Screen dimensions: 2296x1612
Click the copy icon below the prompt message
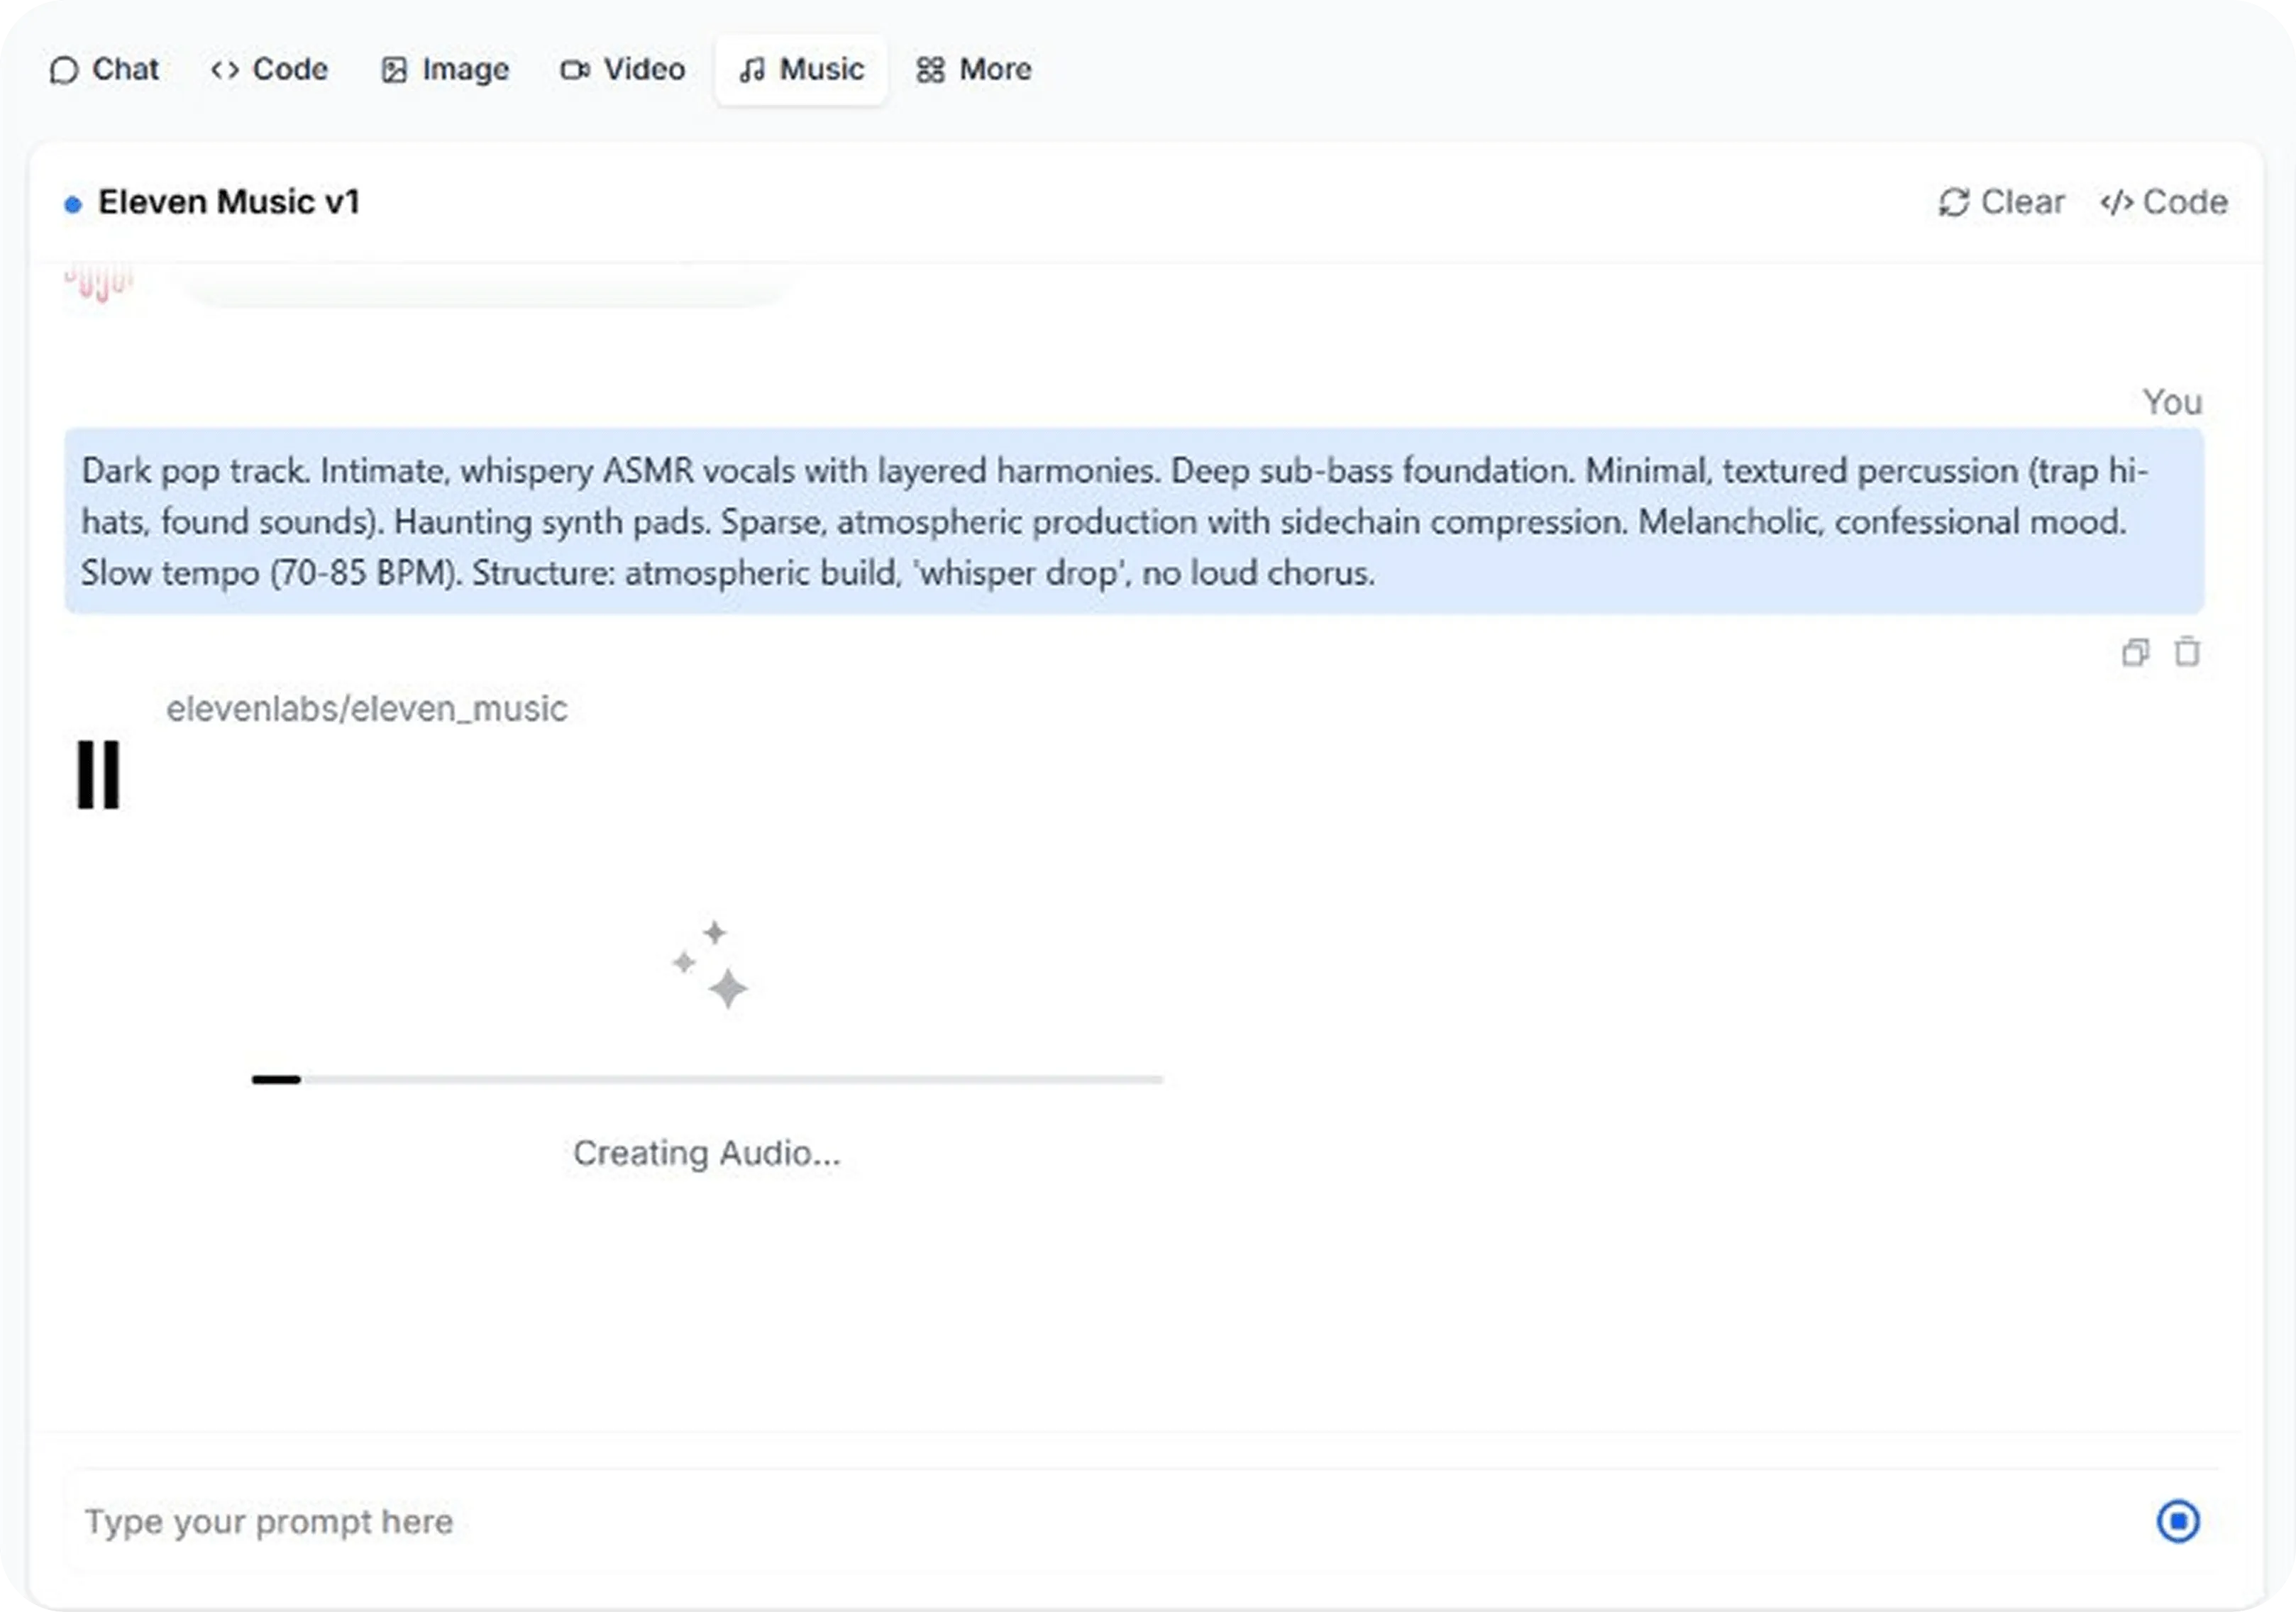[2138, 652]
